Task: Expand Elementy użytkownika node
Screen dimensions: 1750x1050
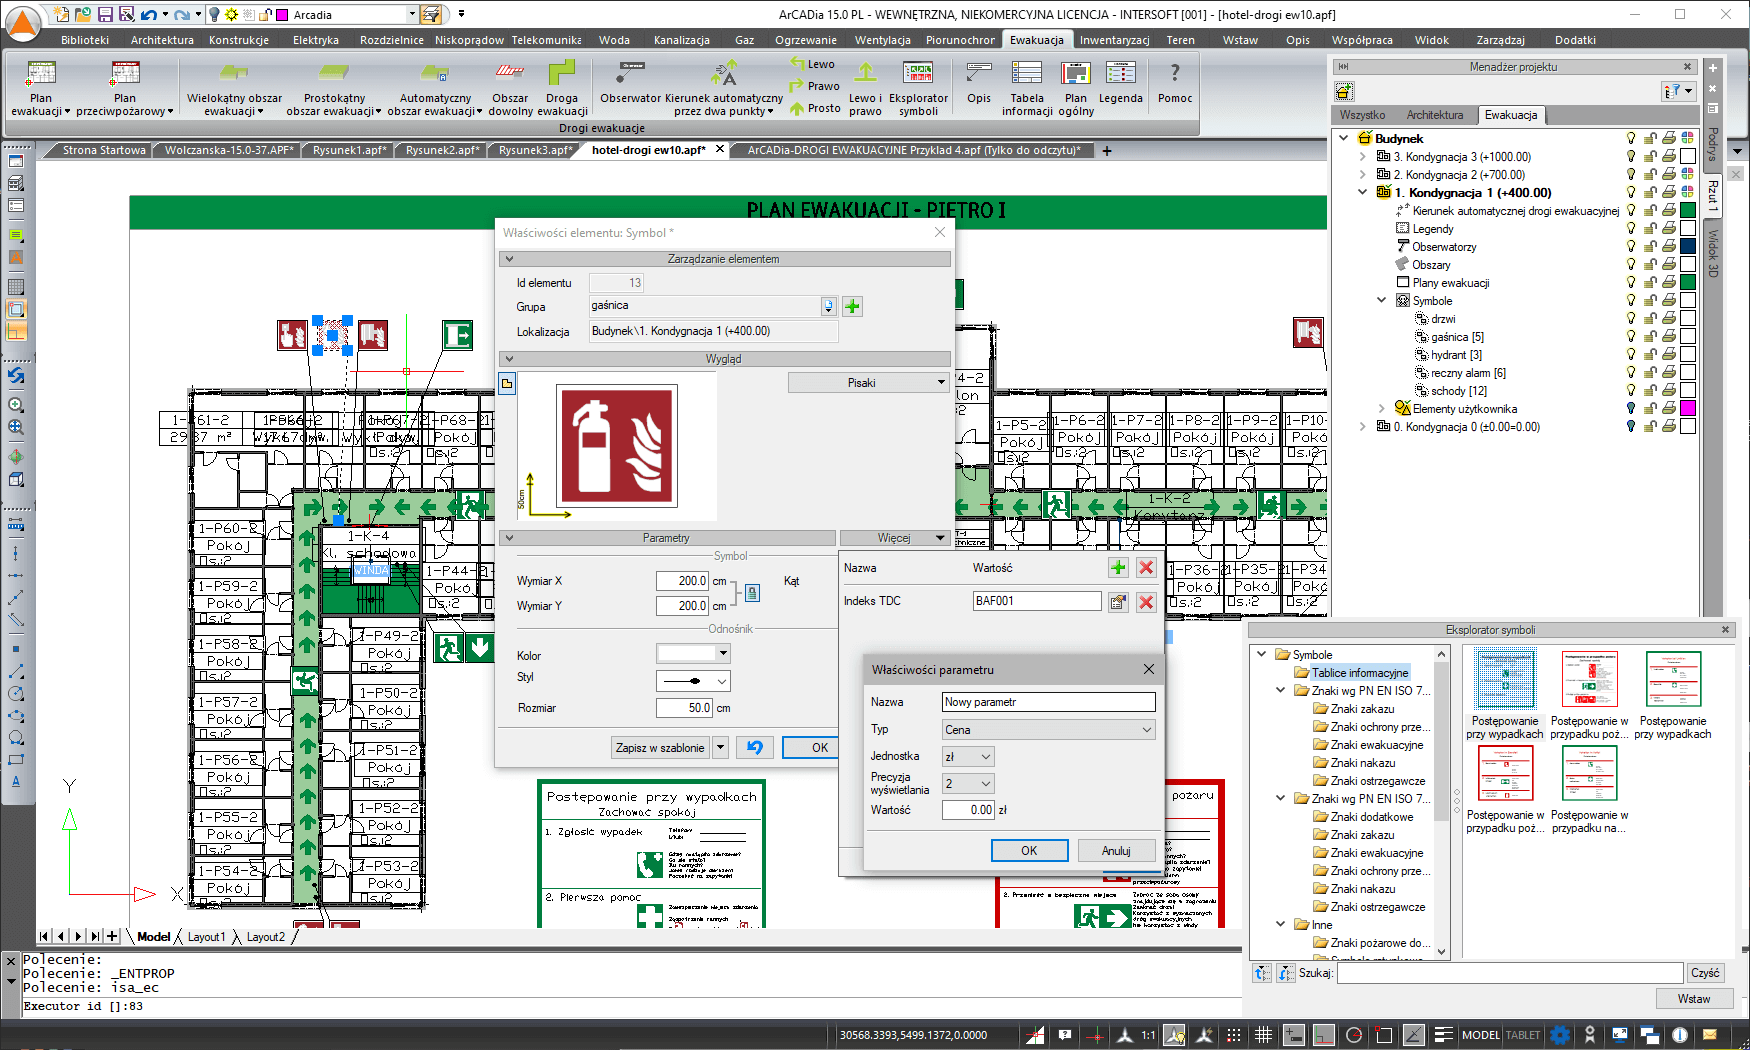Action: (x=1381, y=409)
